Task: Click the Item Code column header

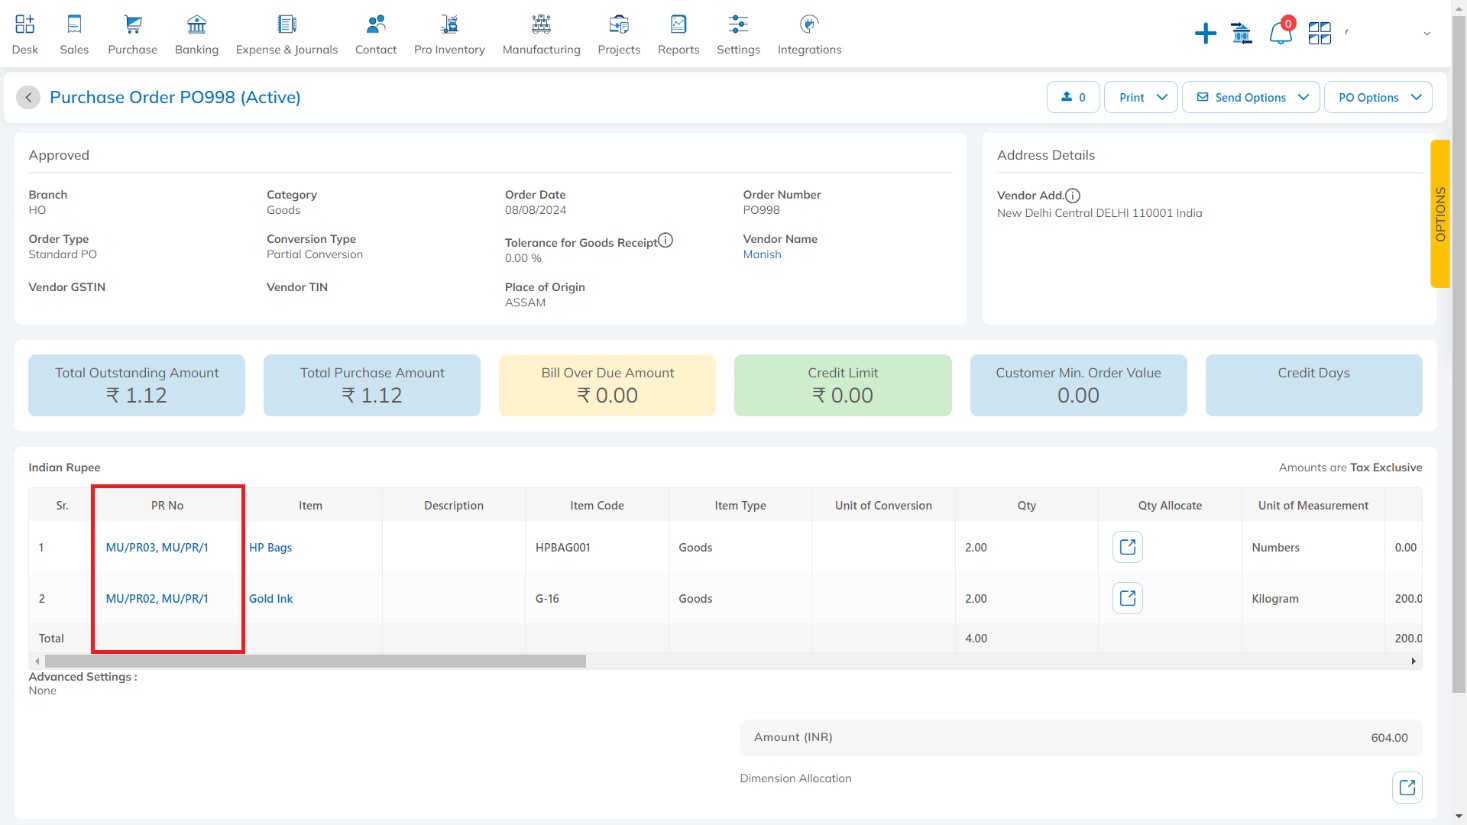Action: pos(597,505)
